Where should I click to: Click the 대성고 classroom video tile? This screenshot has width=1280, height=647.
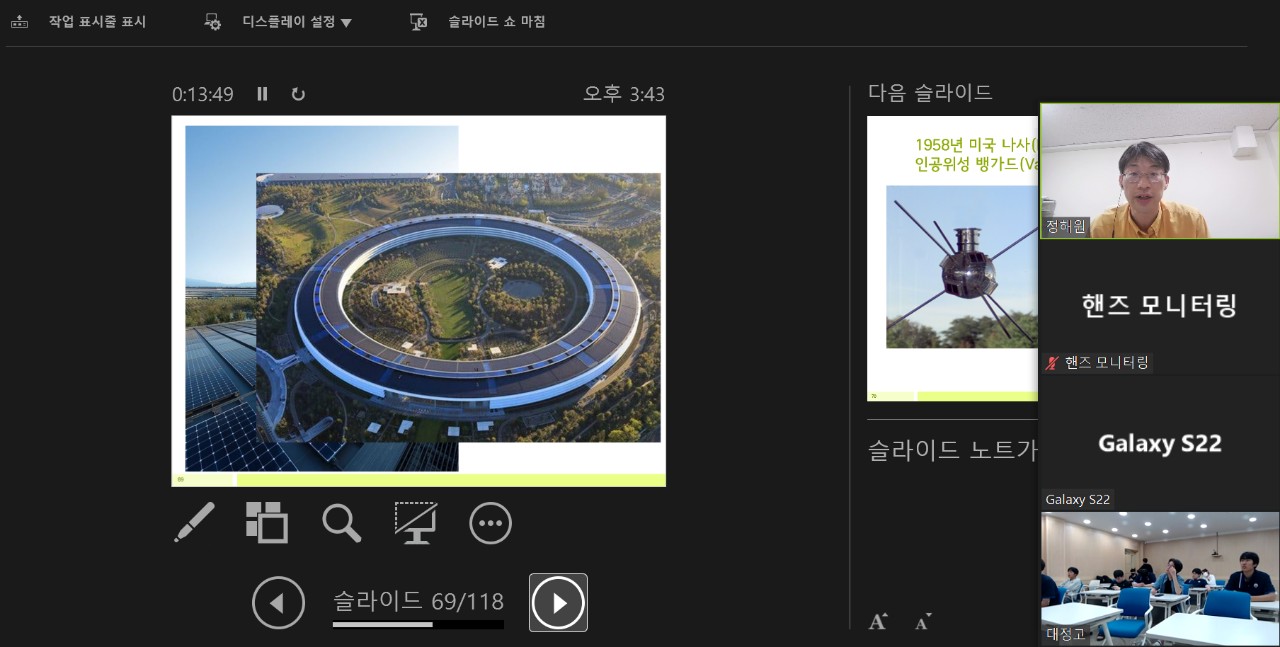(x=1160, y=578)
